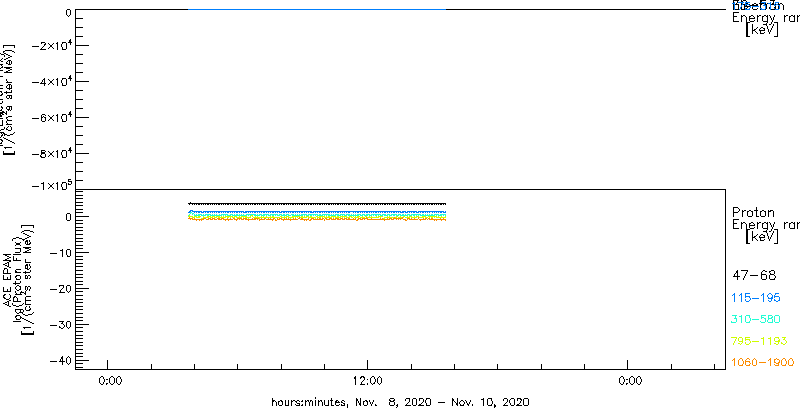Image resolution: width=800 pixels, height=410 pixels.
Task: Click the -20 tick label on lower plot
Action: tap(60, 289)
